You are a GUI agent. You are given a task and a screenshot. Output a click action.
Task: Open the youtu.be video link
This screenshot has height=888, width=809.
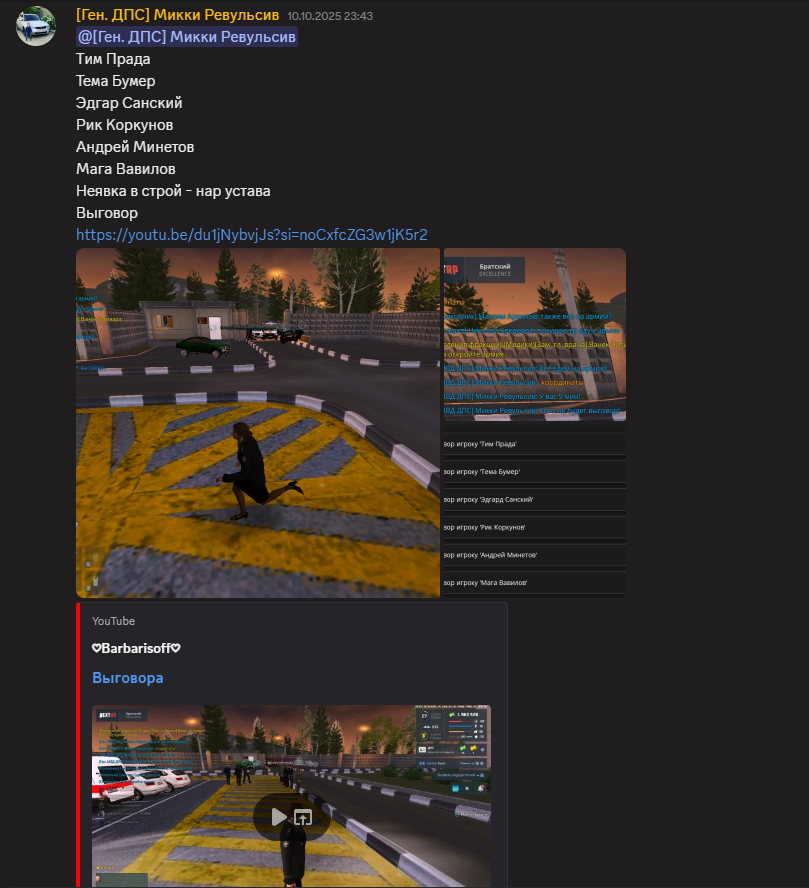251,235
